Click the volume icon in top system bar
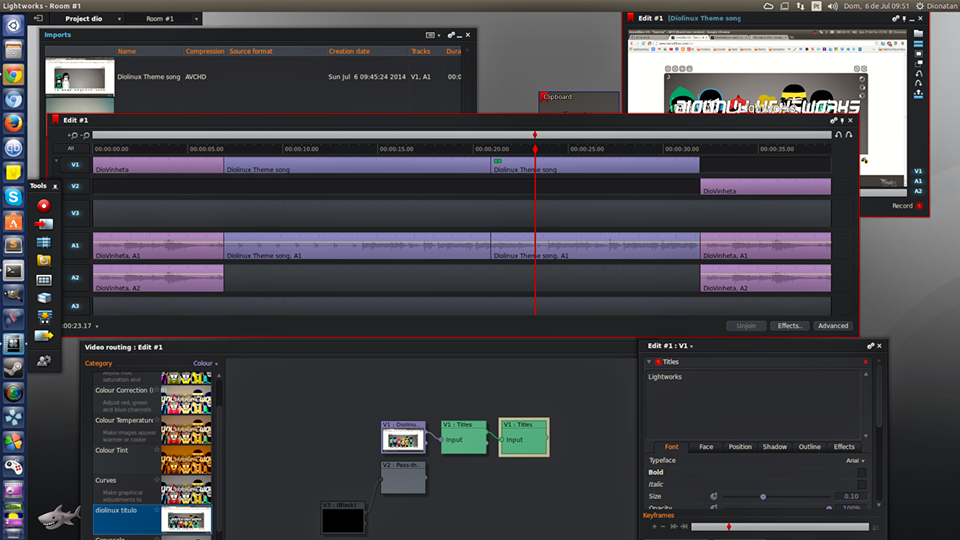 (x=833, y=6)
